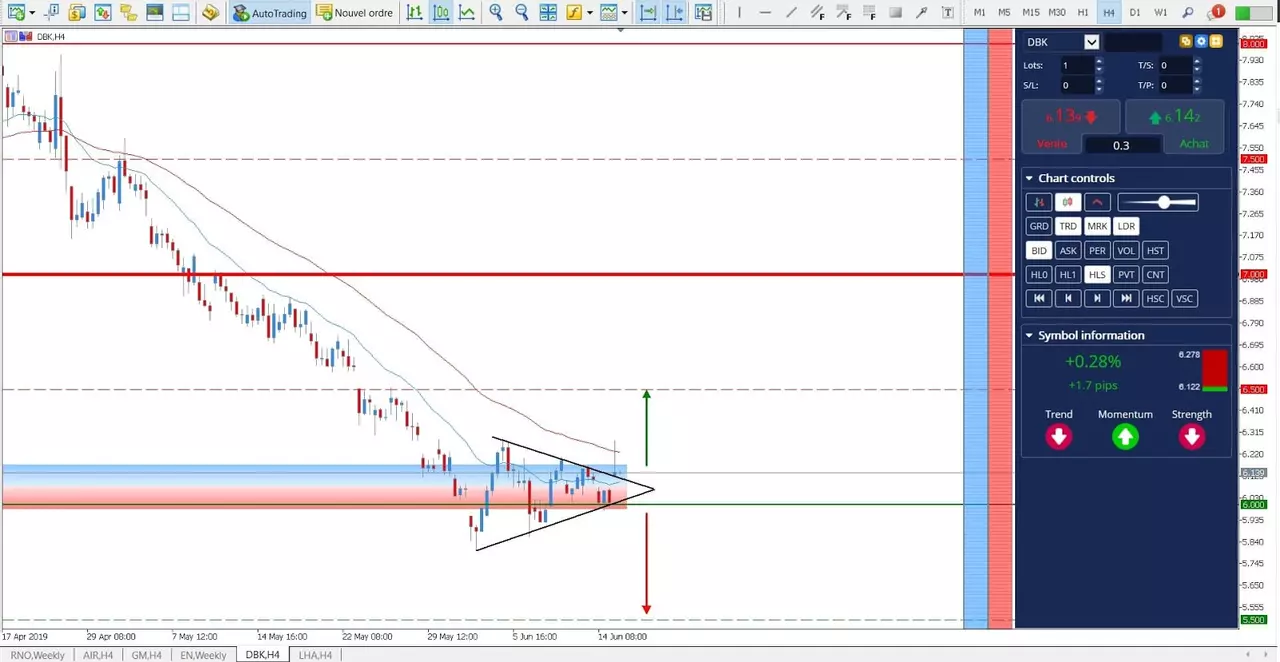
Task: Zoom in on the chart
Action: point(496,13)
